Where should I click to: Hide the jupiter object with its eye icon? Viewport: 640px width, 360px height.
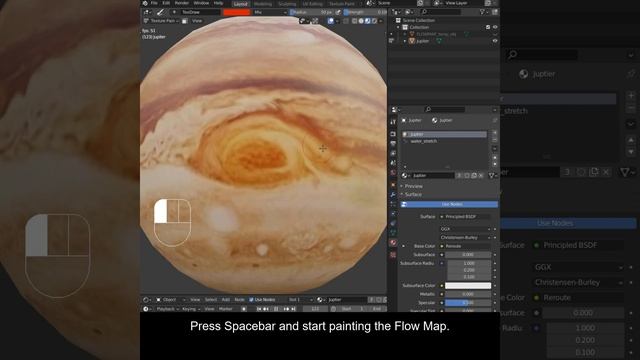coord(495,41)
